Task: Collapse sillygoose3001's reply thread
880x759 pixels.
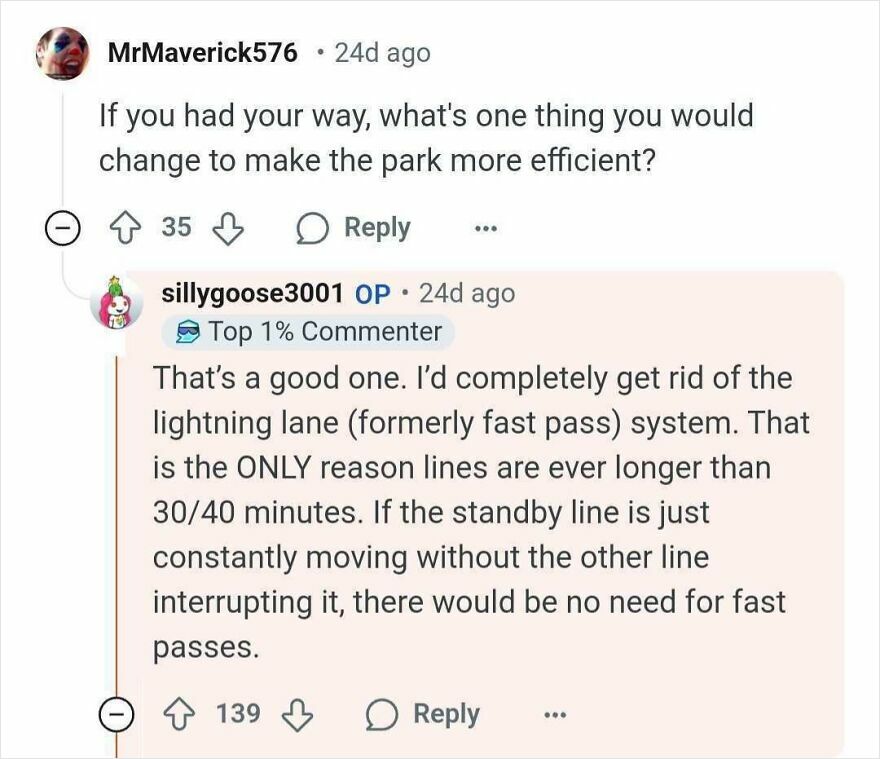Action: [x=118, y=714]
